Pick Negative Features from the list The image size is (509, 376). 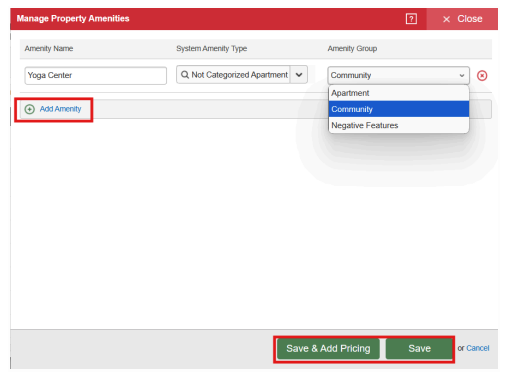tap(399, 125)
